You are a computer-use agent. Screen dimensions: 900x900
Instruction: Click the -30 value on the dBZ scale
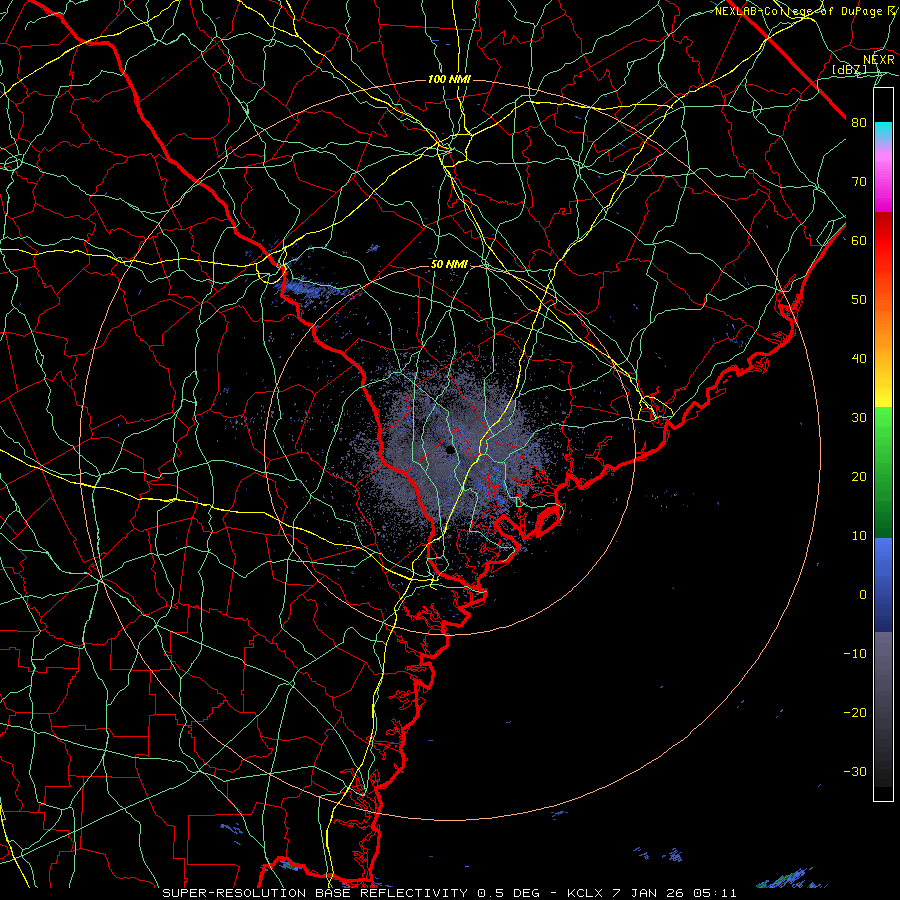[x=855, y=771]
